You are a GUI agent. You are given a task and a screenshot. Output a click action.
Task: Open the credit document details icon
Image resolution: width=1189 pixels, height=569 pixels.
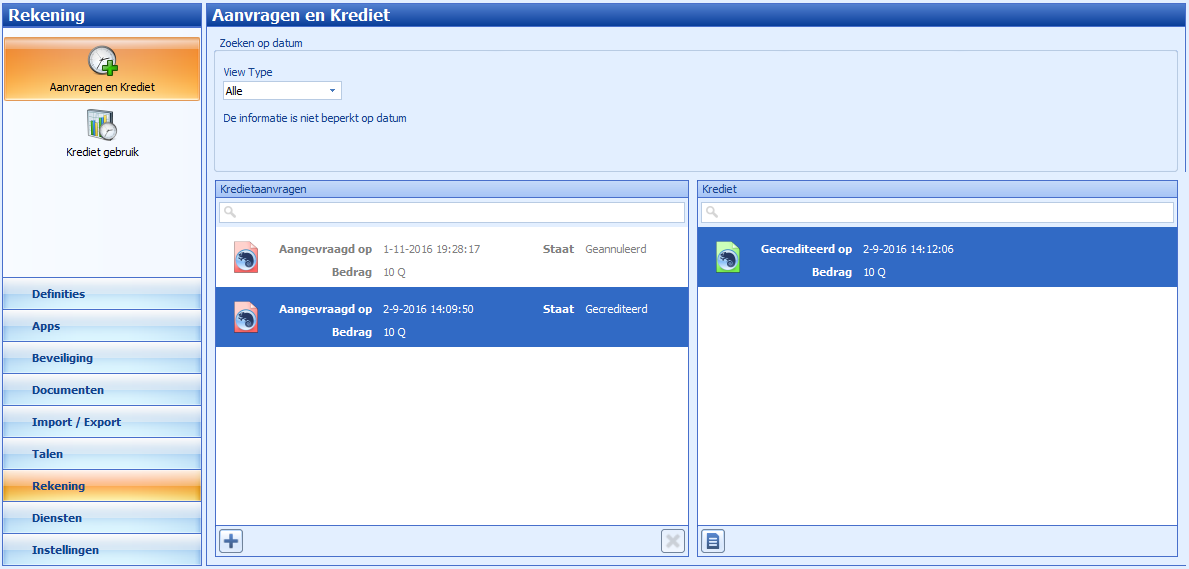(714, 541)
